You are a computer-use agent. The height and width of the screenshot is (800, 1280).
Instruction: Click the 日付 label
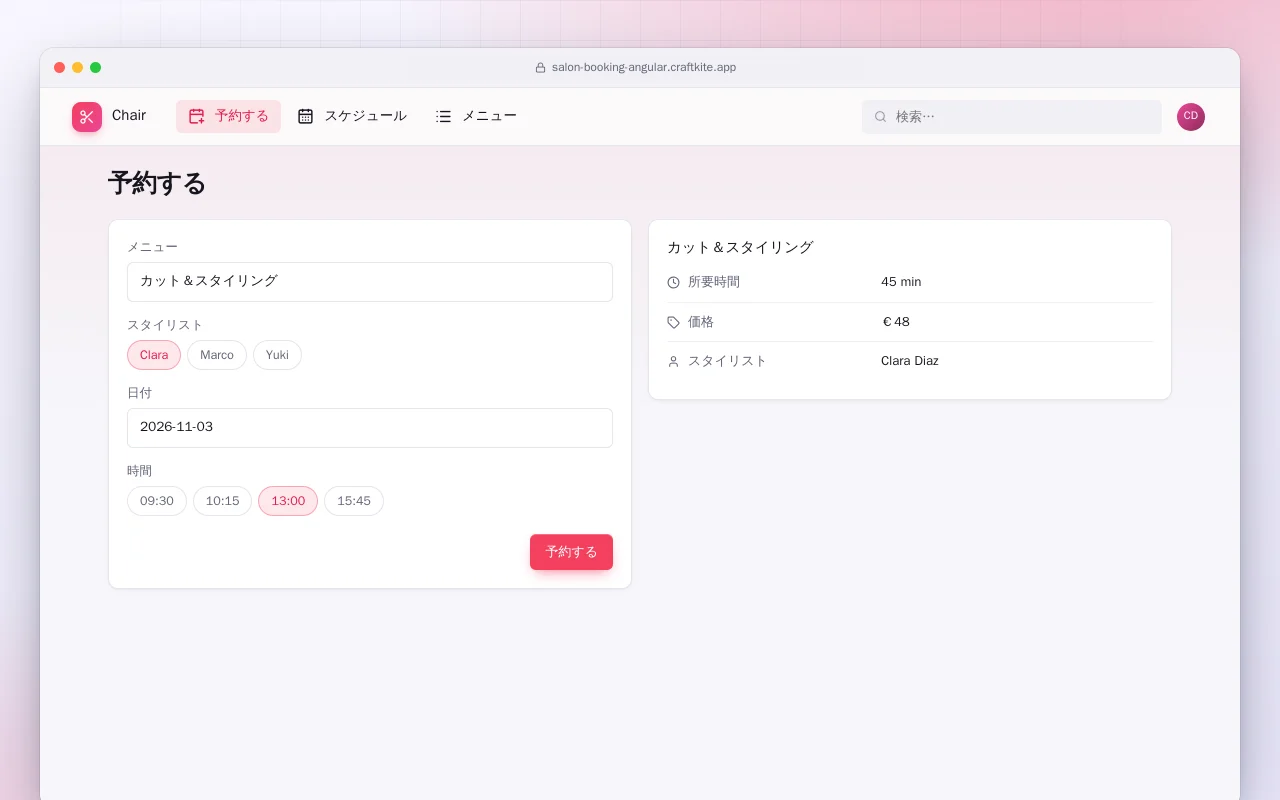140,393
